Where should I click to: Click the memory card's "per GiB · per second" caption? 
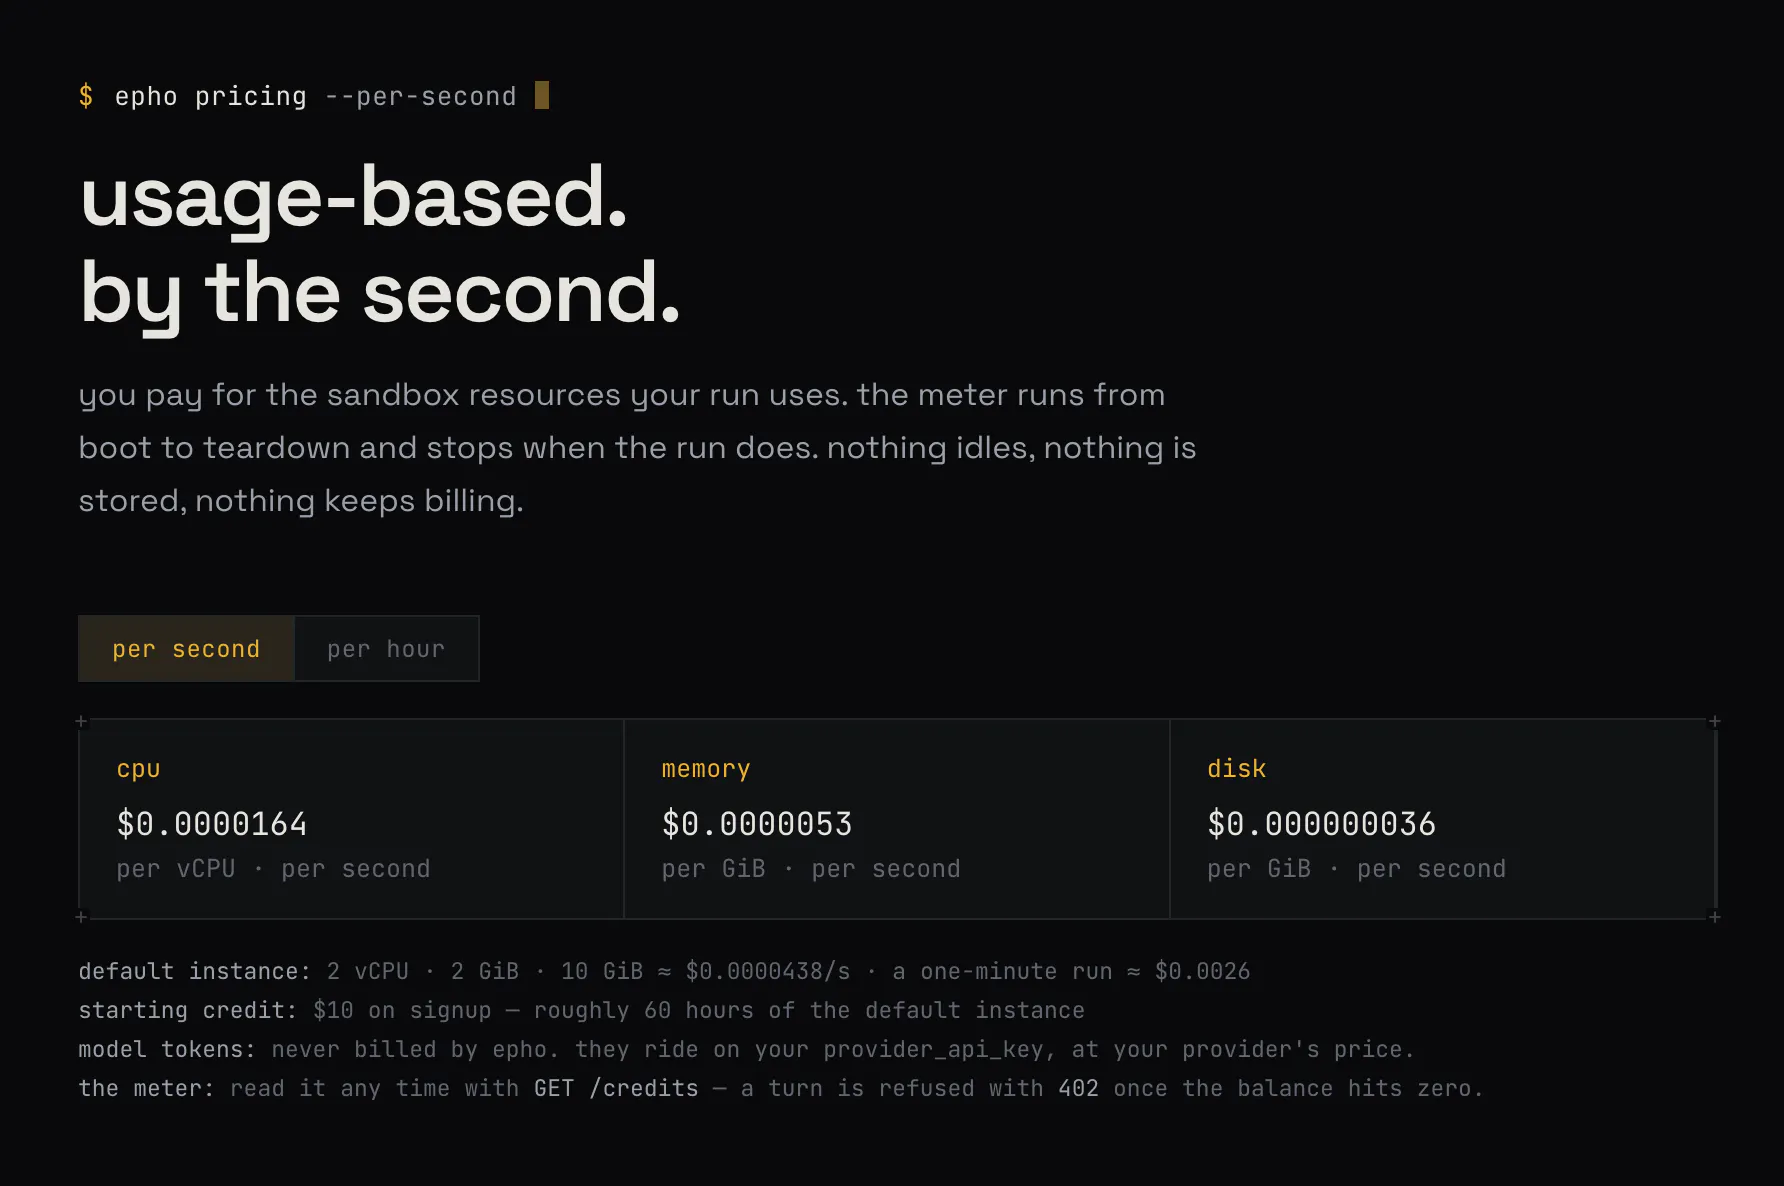tap(811, 869)
